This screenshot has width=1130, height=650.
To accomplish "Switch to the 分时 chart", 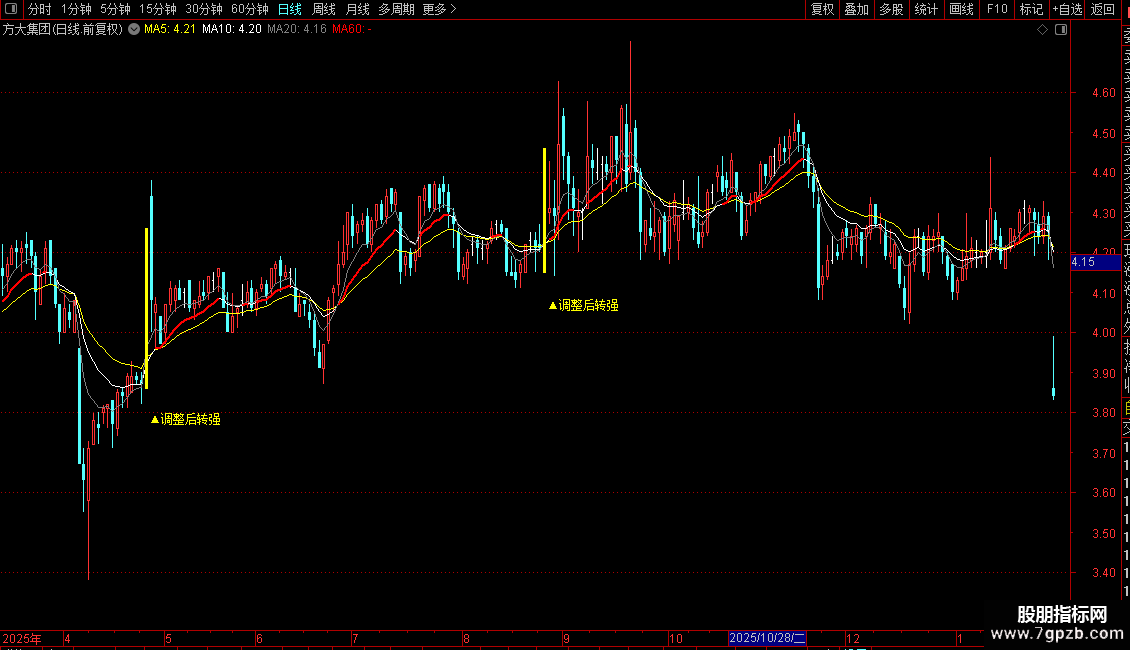I will point(40,9).
